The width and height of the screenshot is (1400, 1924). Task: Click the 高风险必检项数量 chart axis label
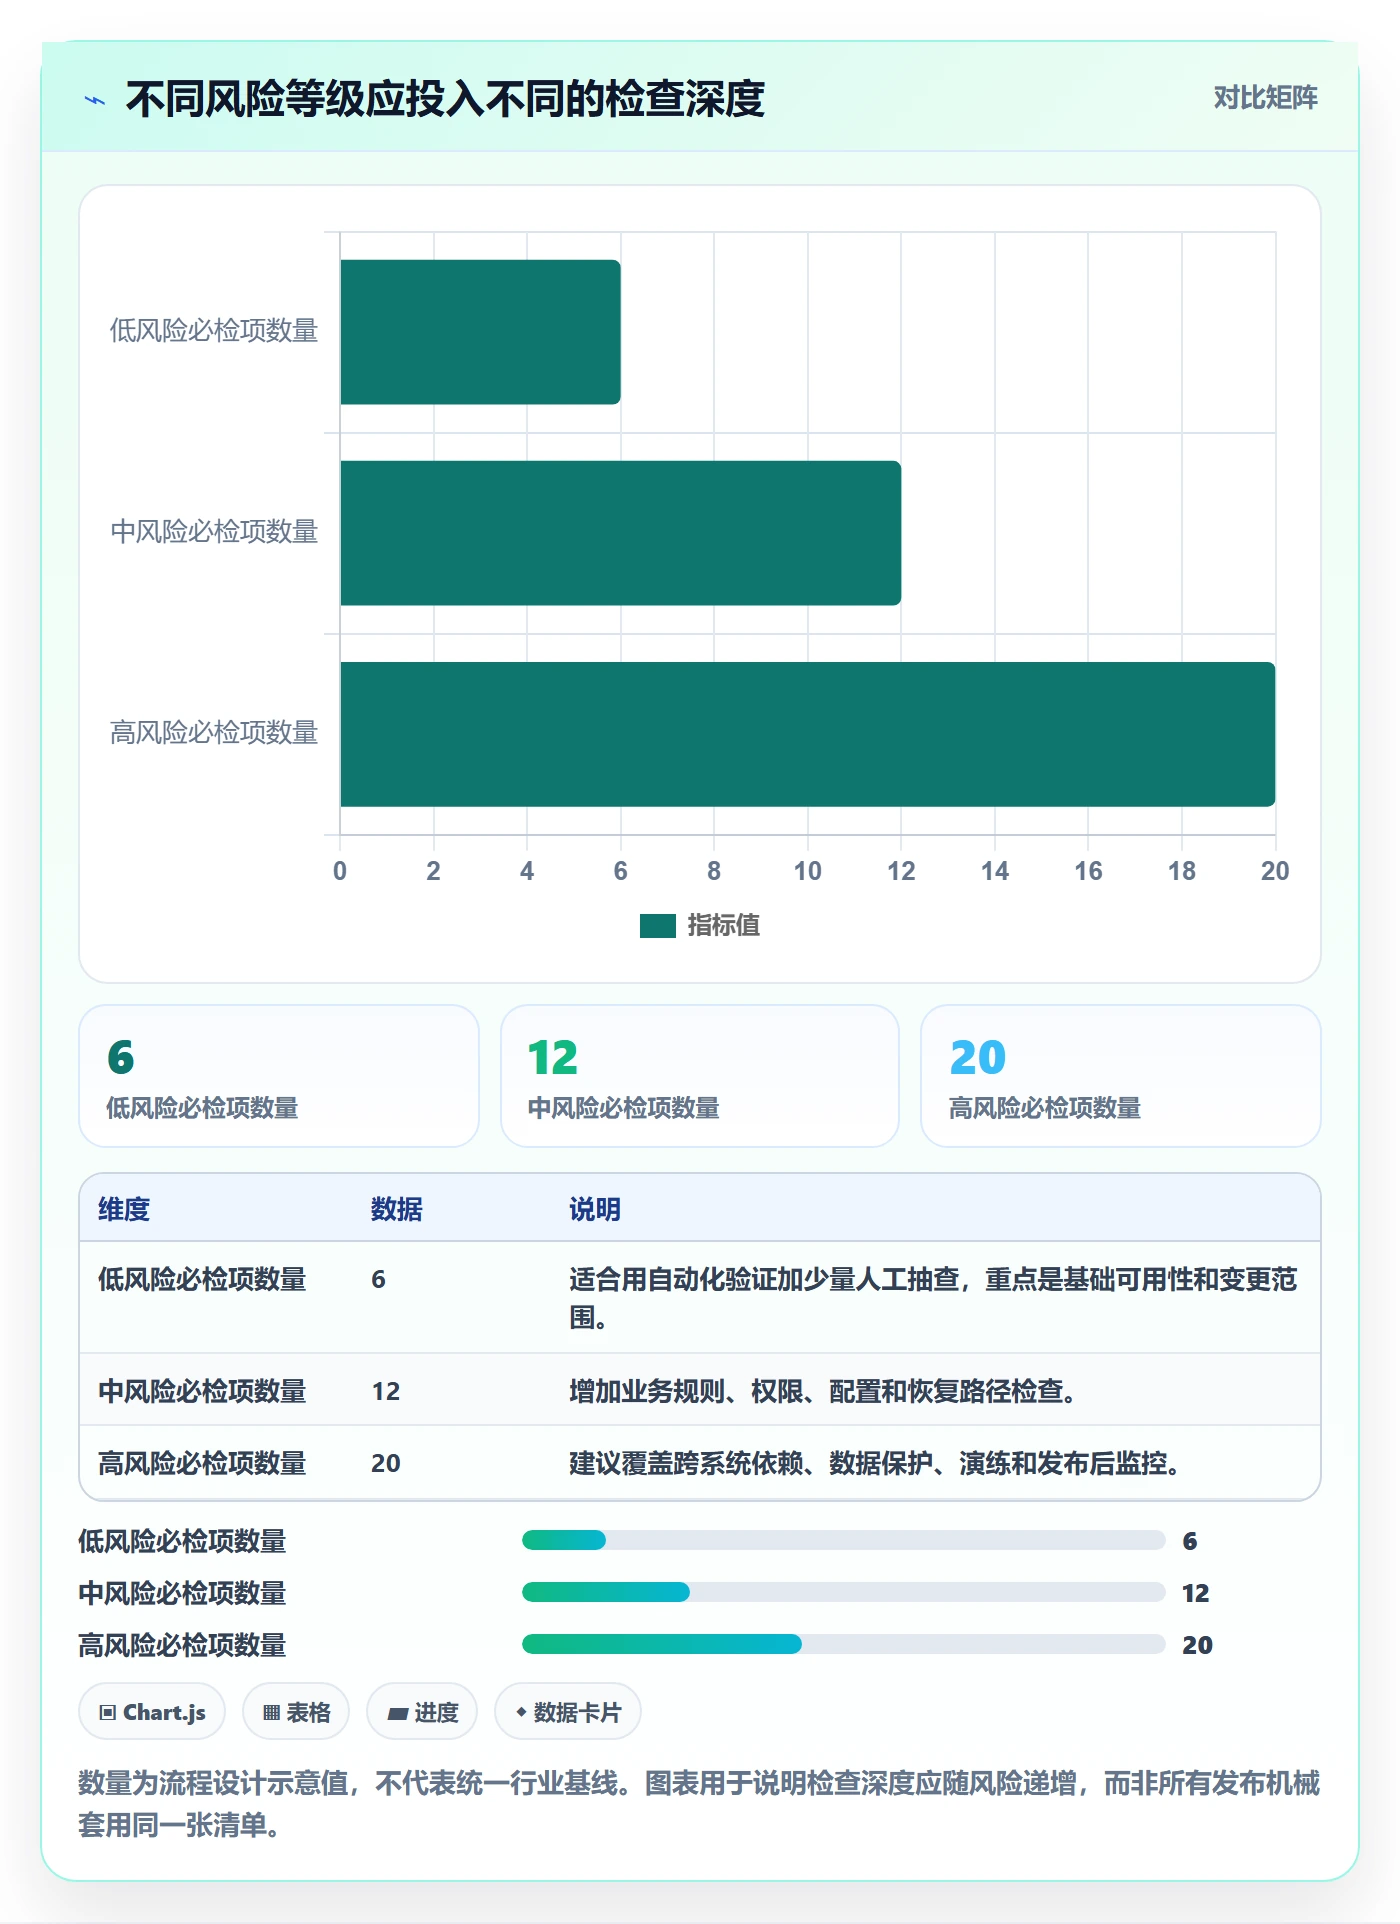[x=214, y=733]
